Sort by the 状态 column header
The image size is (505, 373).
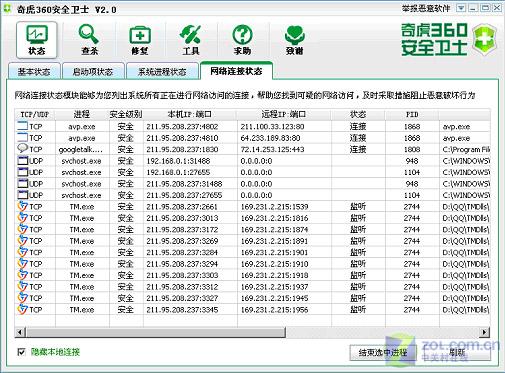pos(358,114)
